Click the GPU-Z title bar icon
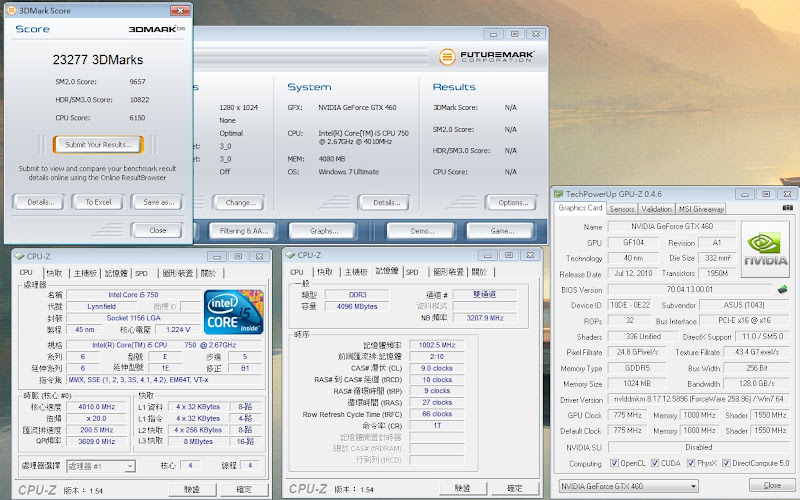The height and width of the screenshot is (500, 800). pos(559,194)
